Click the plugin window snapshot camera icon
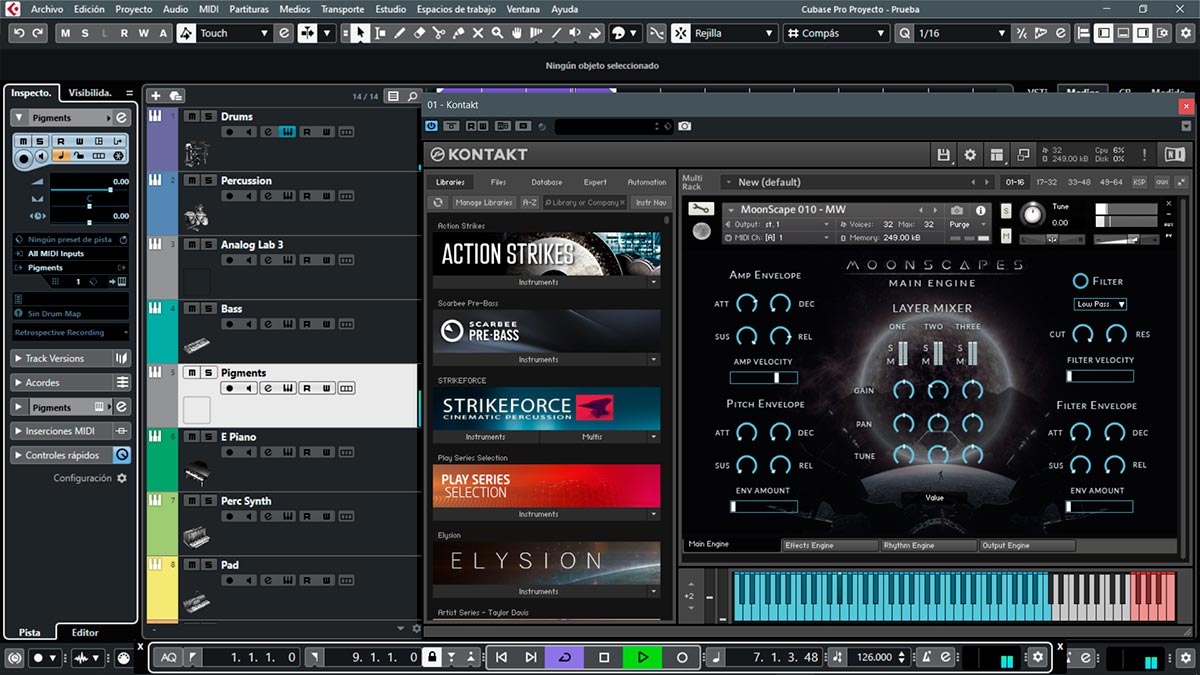Viewport: 1200px width, 675px height. [x=684, y=126]
